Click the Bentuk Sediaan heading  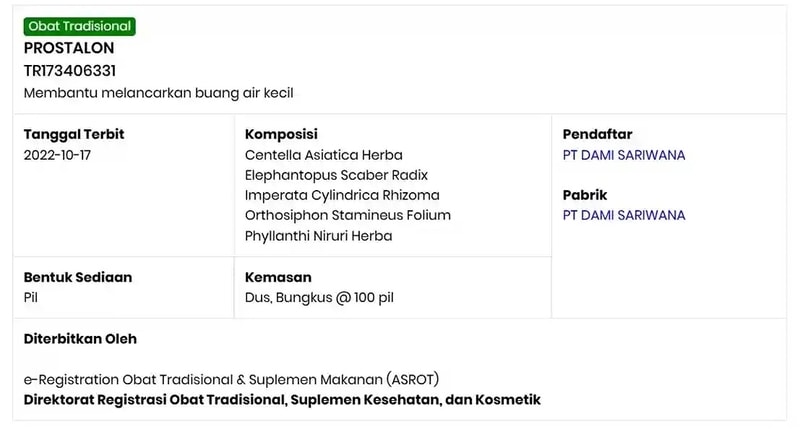[x=78, y=277]
